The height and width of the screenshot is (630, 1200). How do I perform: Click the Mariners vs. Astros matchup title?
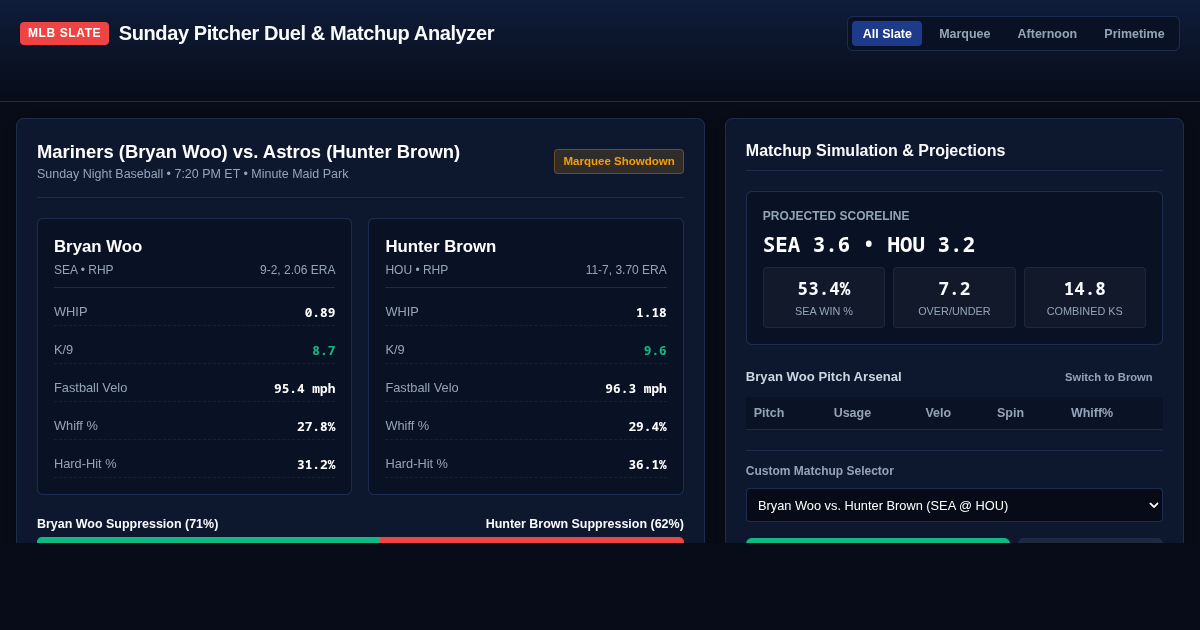pos(248,152)
